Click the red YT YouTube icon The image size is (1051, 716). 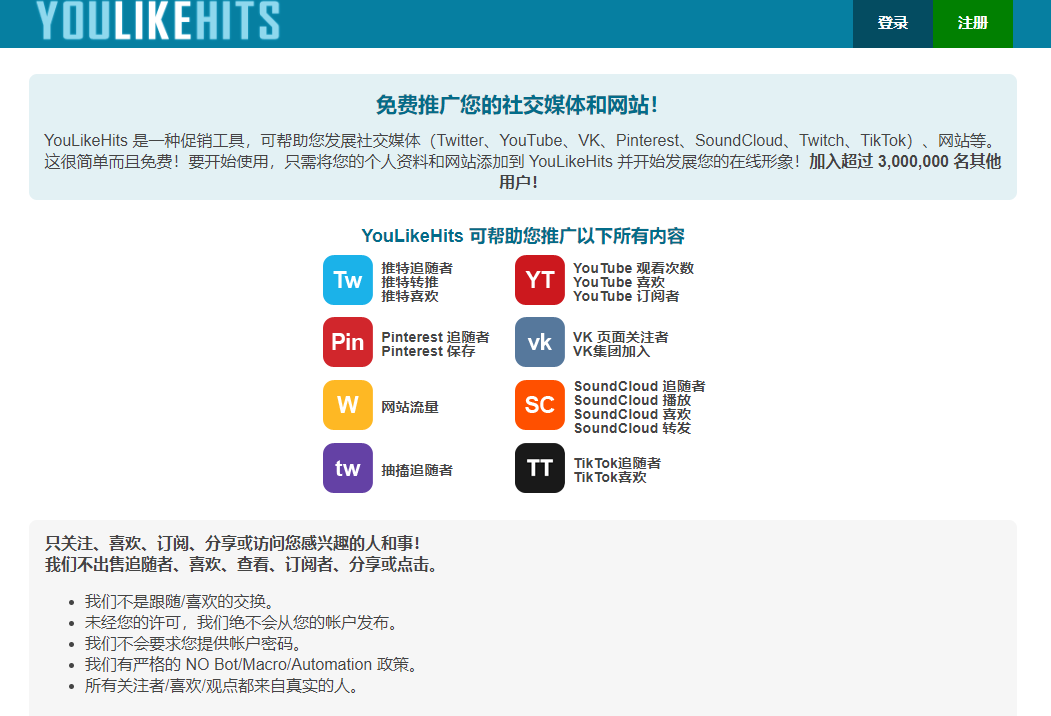(539, 280)
